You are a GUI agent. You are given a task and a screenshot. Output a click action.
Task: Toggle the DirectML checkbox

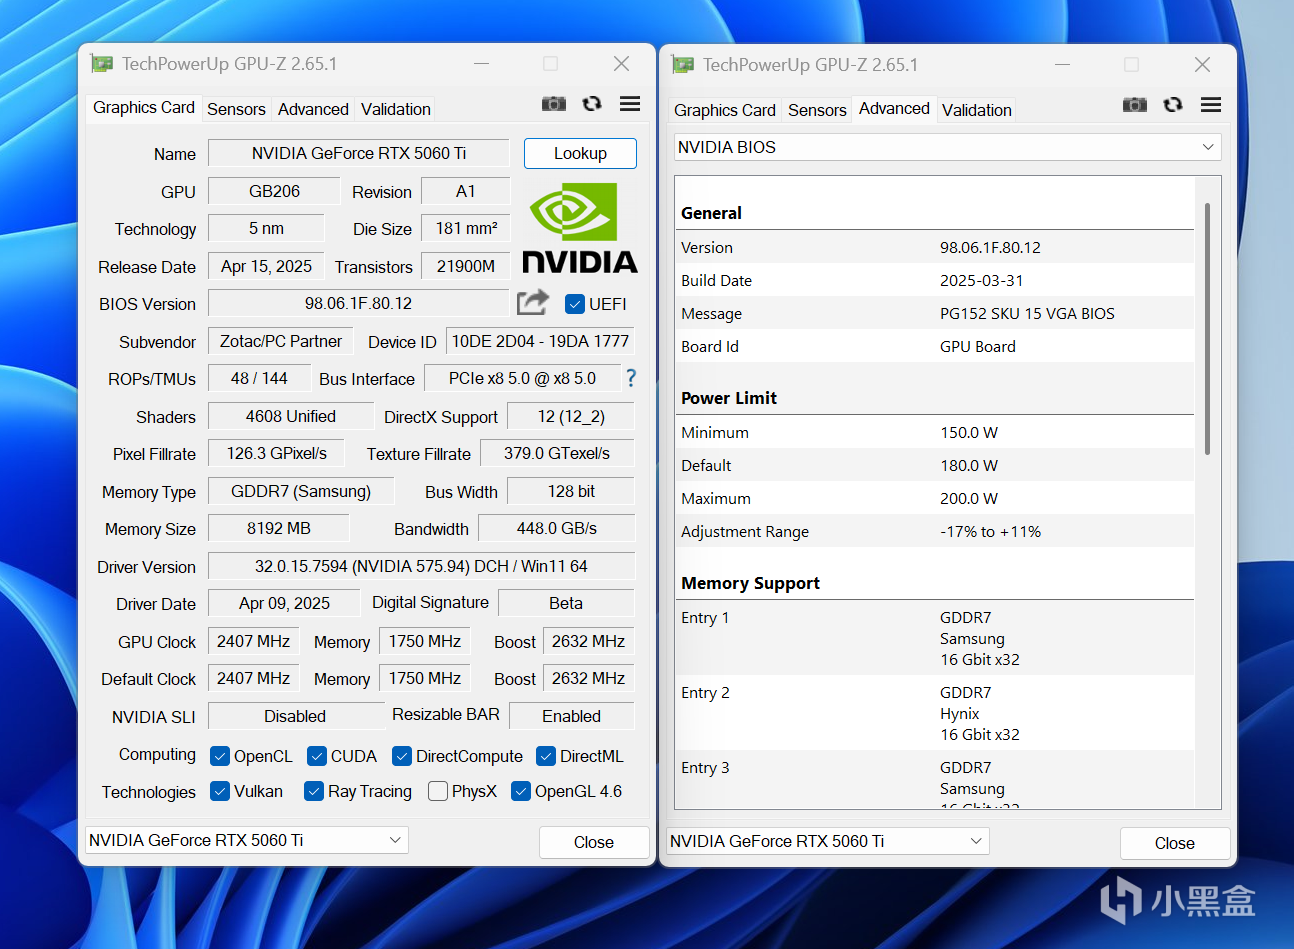pos(546,756)
